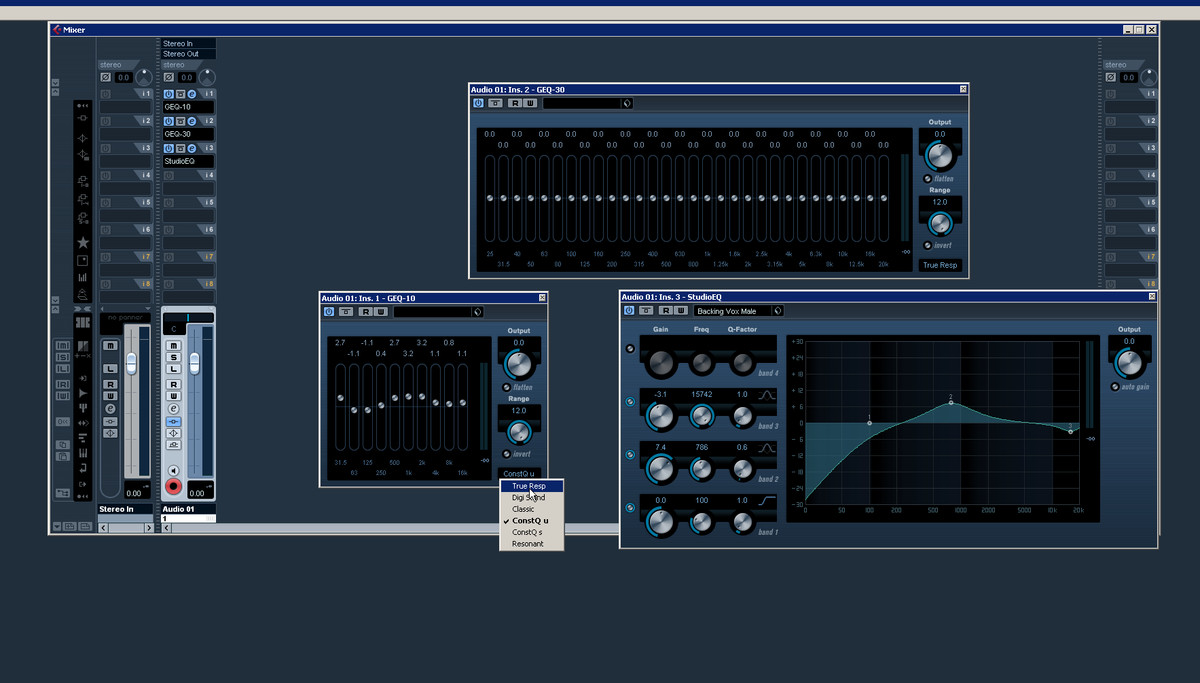The height and width of the screenshot is (683, 1200).
Task: Deactivate StudioEQ band 2
Action: click(629, 455)
